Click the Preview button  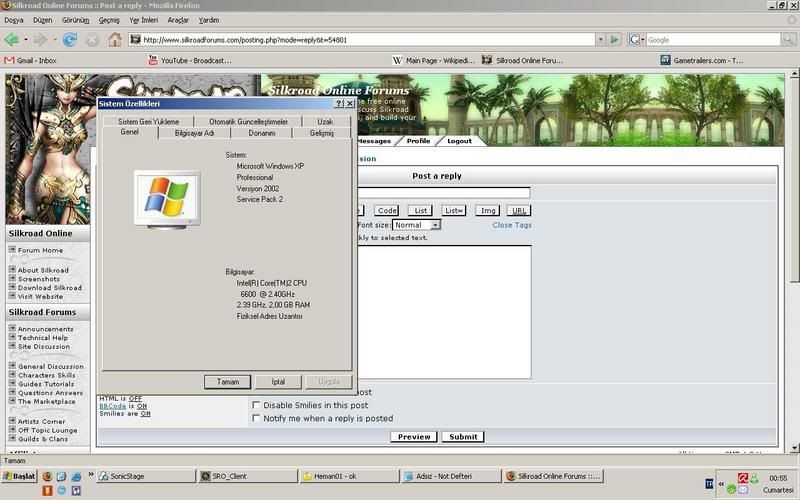click(414, 437)
